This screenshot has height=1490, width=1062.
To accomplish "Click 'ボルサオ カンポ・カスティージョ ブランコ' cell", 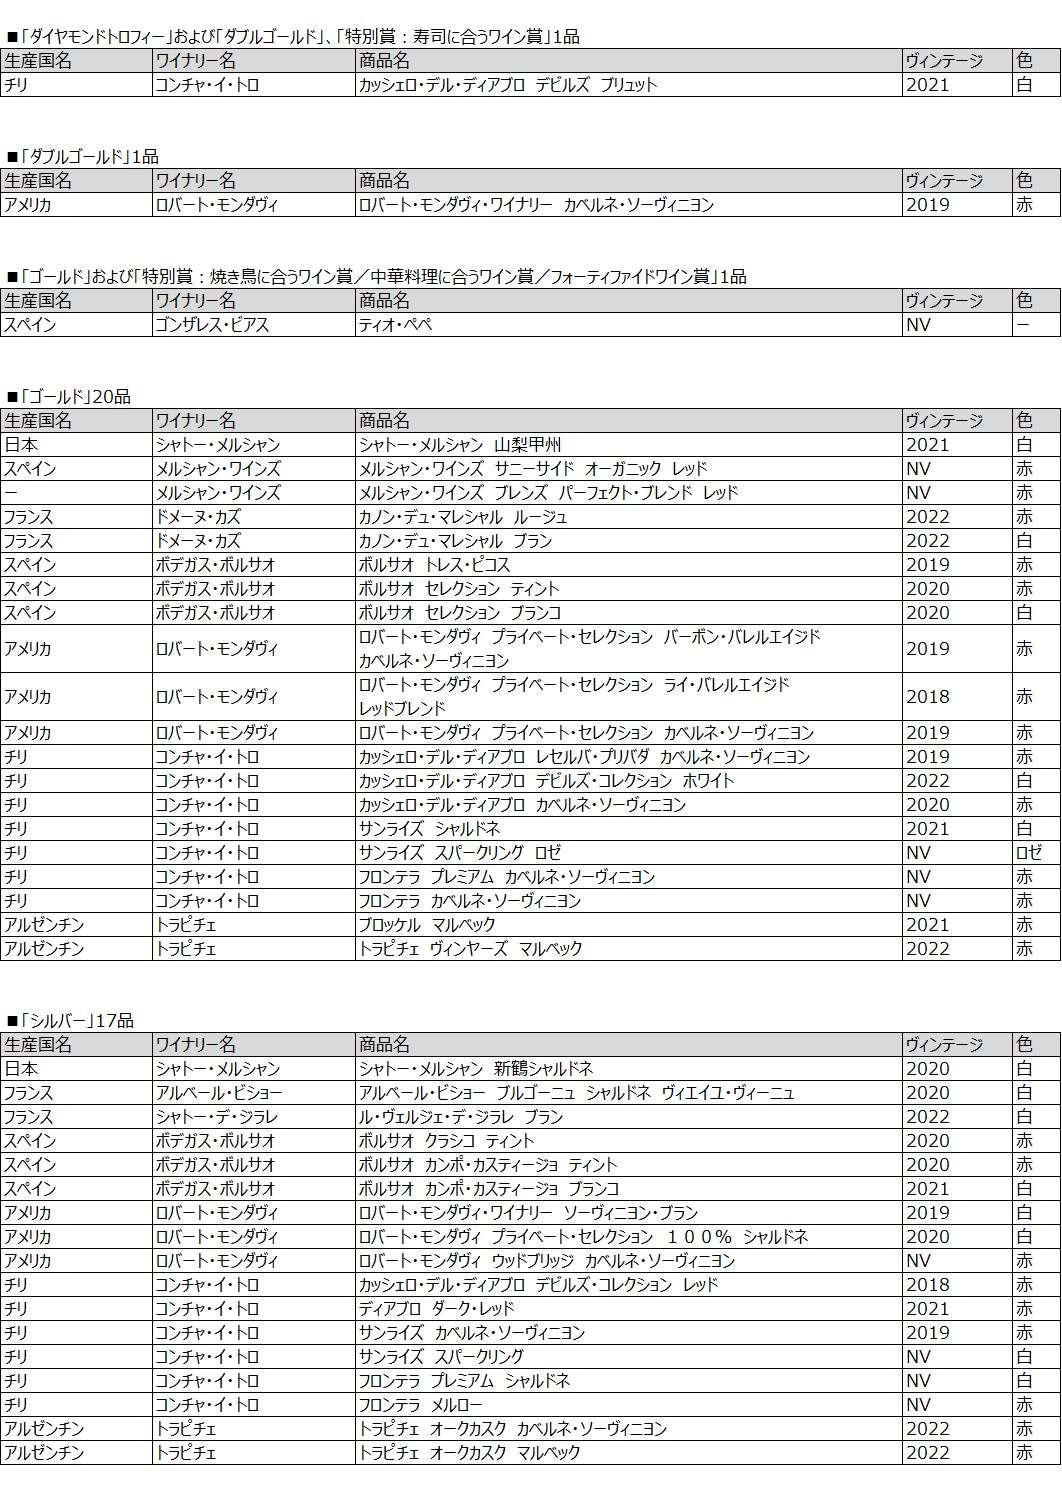I will coord(628,1189).
